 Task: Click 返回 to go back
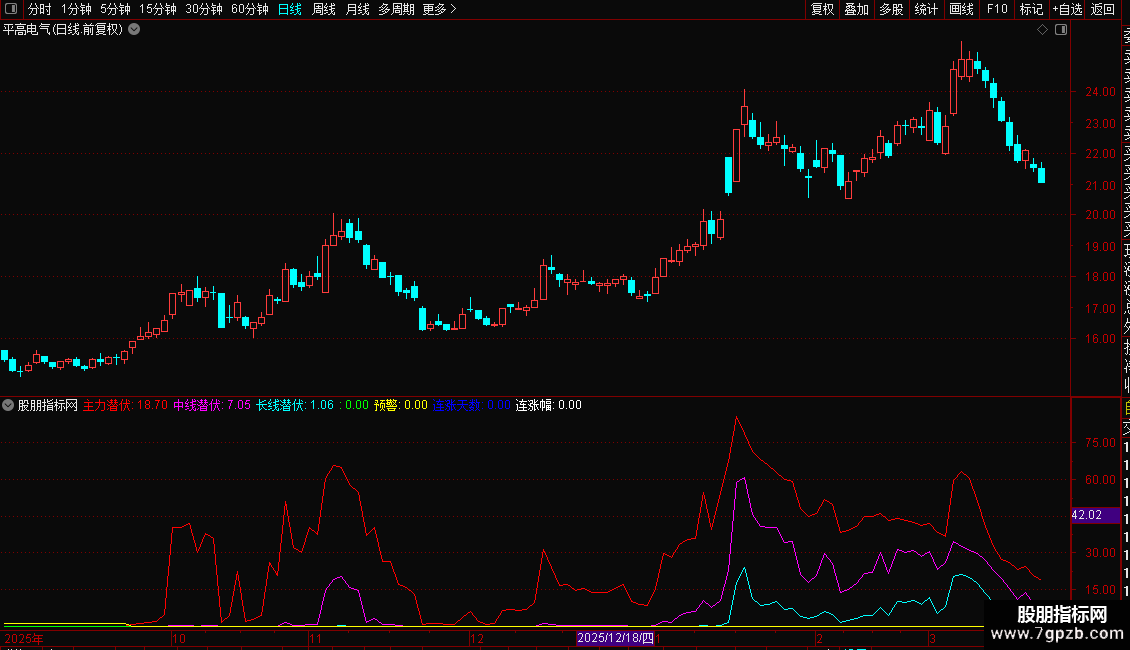coord(1103,9)
